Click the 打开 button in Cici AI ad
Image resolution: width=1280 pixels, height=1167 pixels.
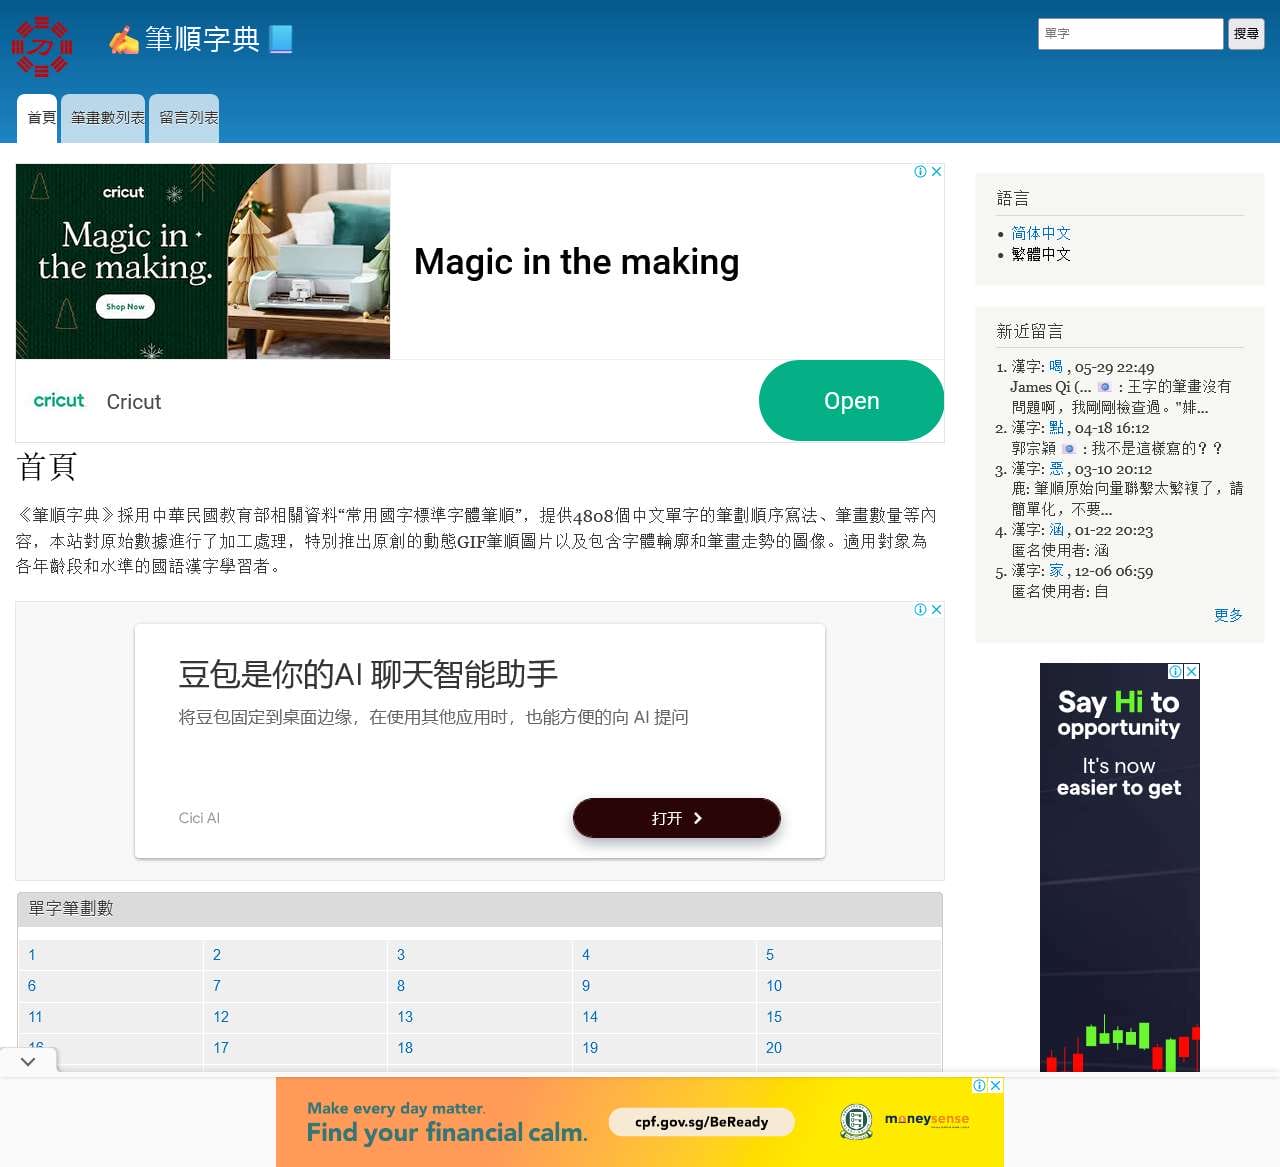[676, 818]
